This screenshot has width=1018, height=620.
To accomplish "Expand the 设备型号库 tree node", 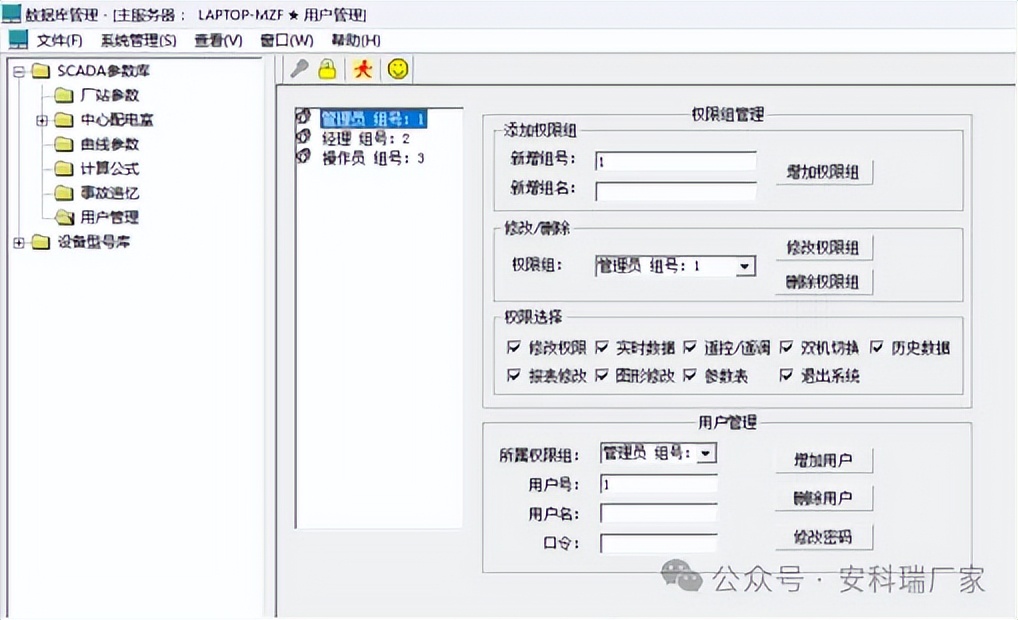I will (x=19, y=242).
